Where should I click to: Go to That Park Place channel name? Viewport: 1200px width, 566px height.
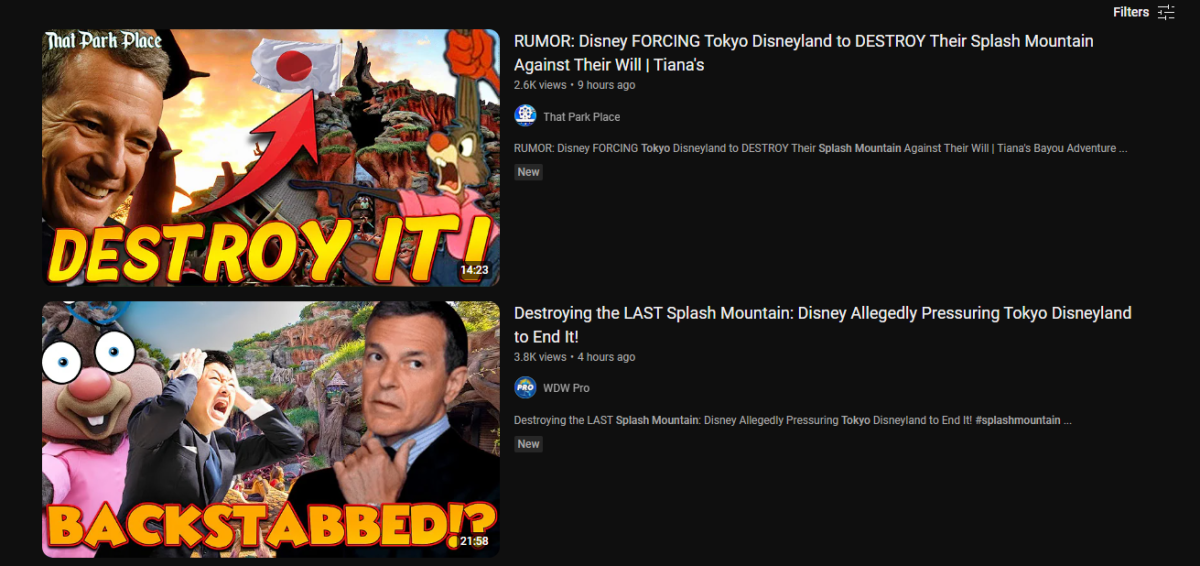582,117
